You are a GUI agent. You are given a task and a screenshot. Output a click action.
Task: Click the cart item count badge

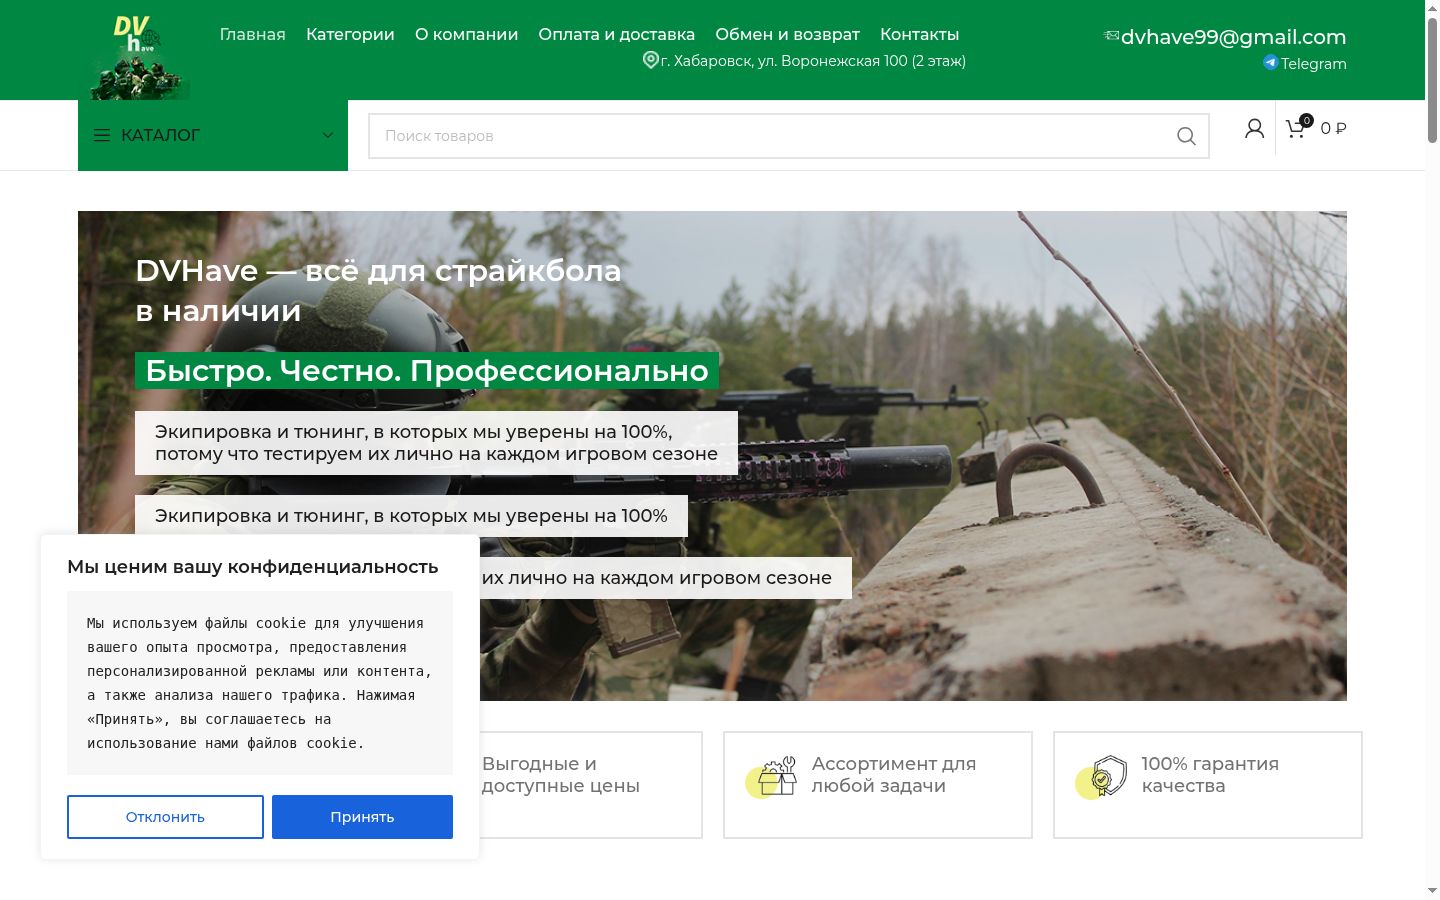pos(1306,120)
